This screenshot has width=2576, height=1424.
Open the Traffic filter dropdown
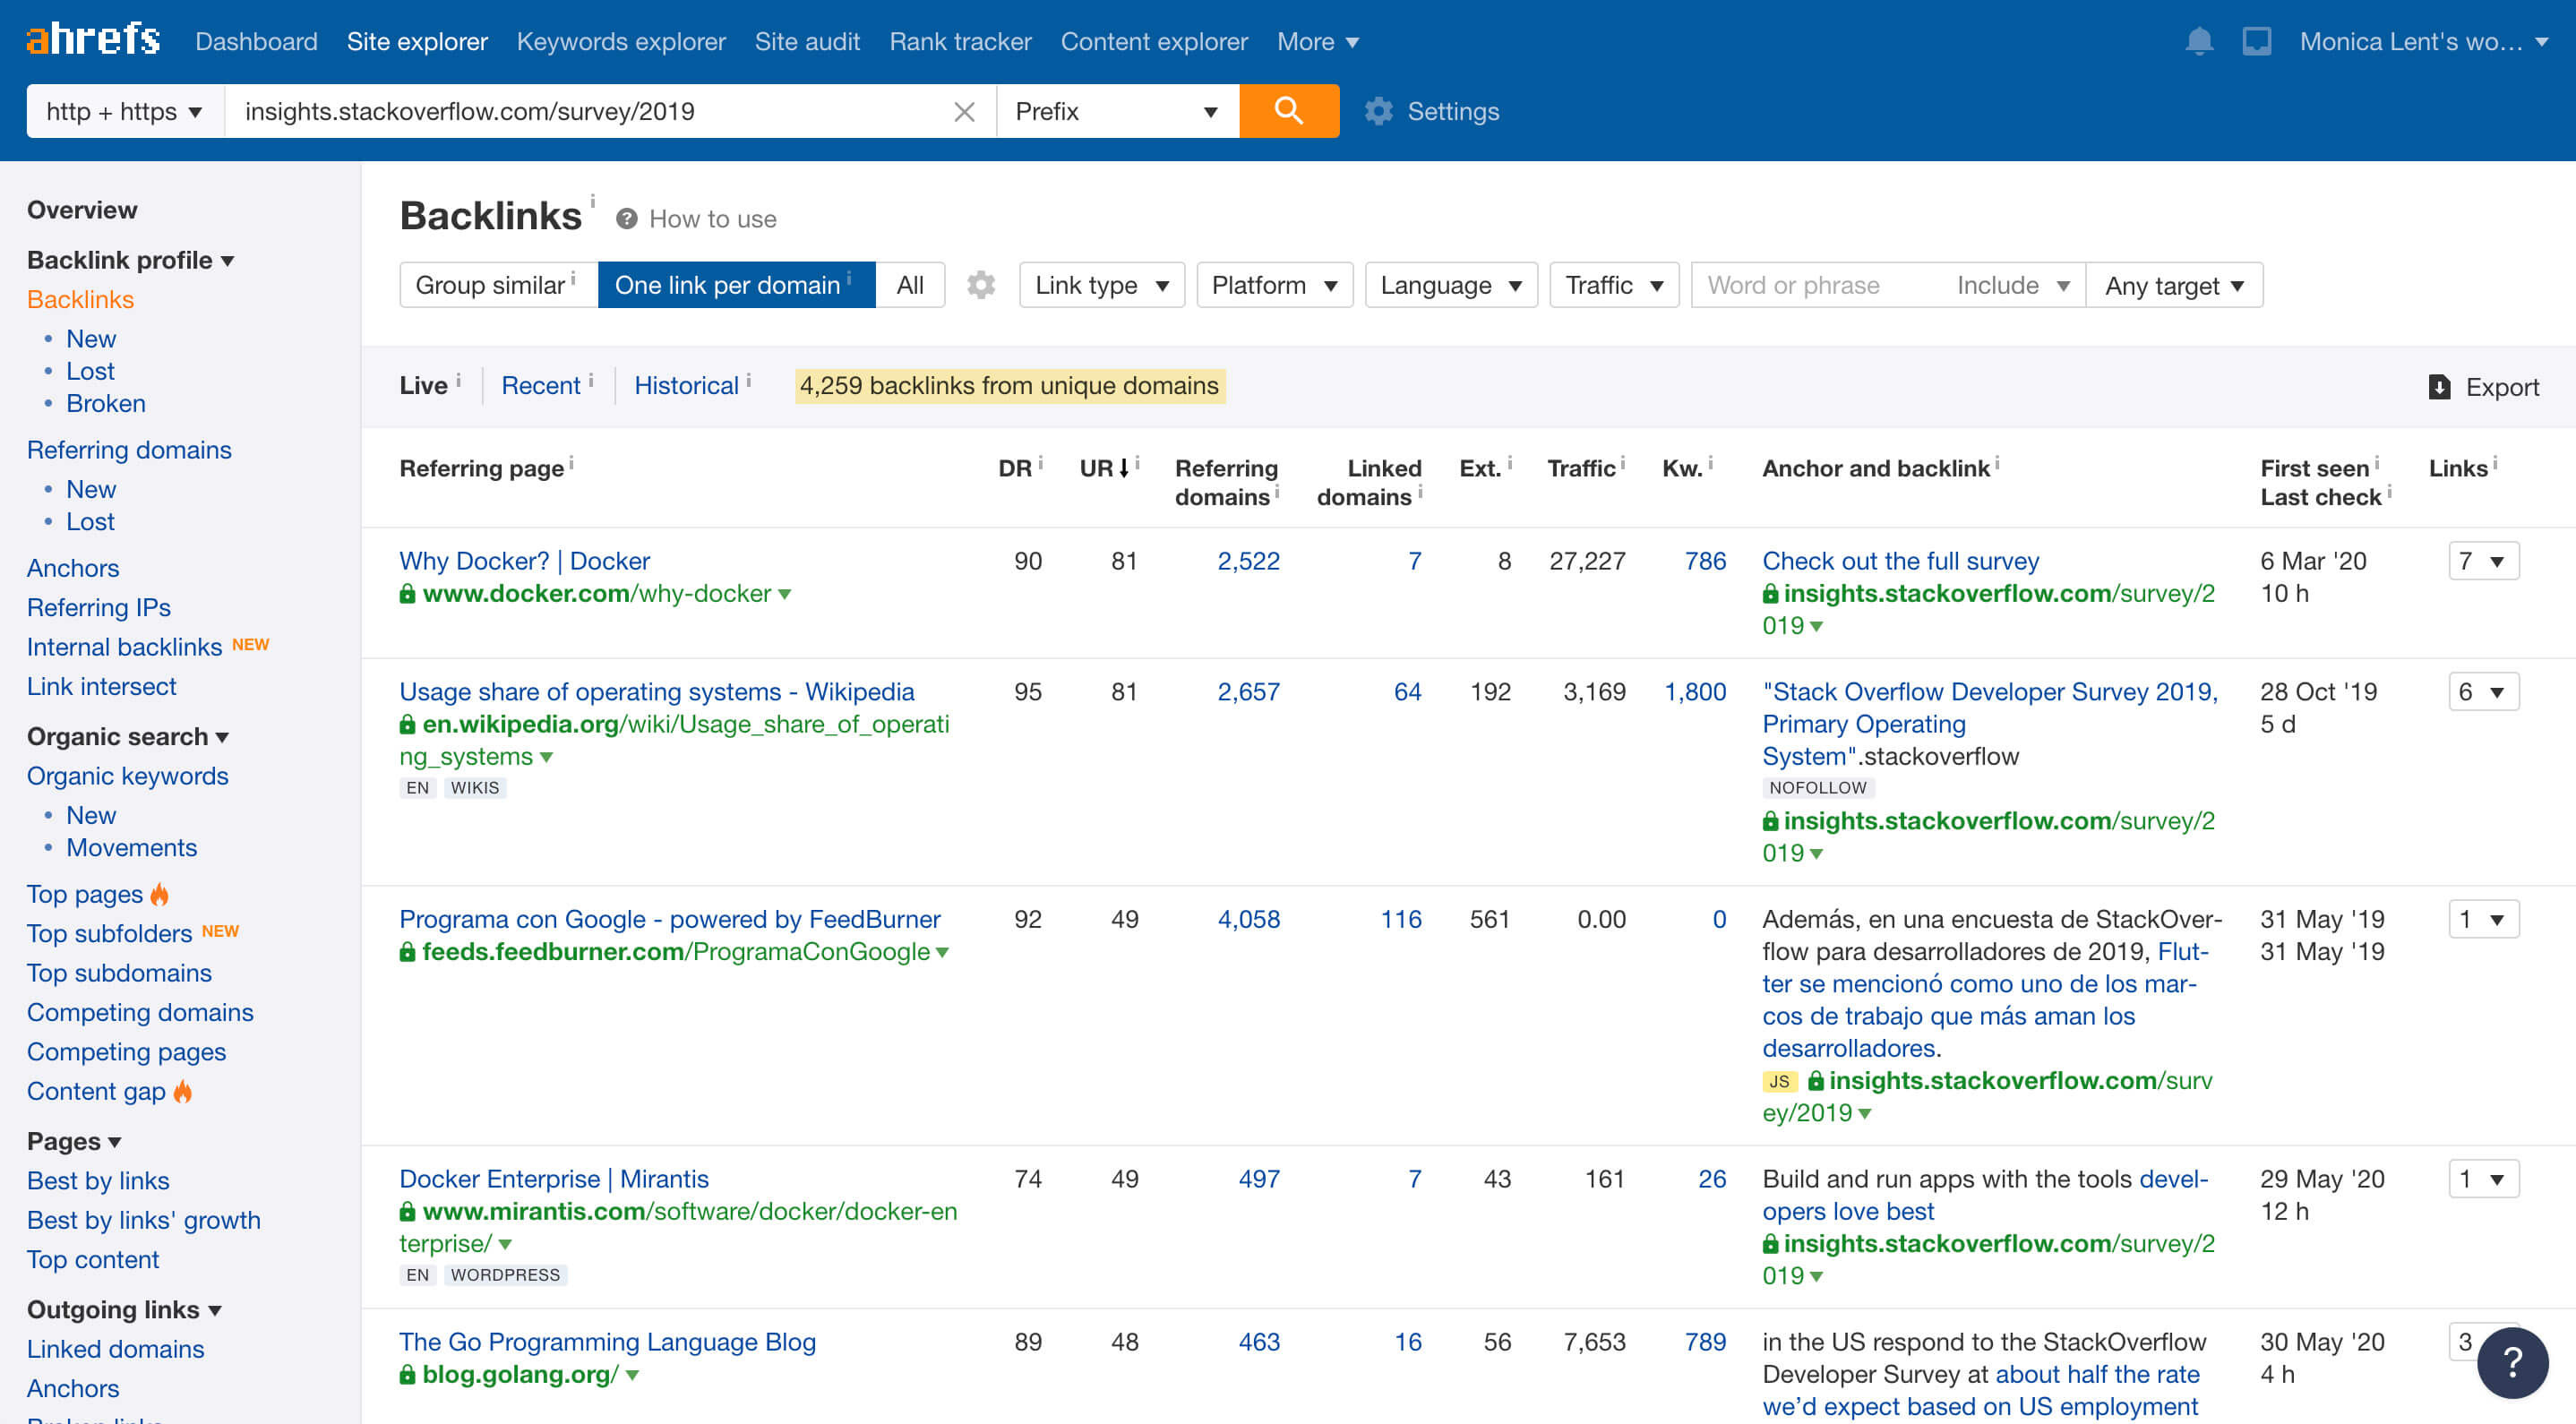point(1613,285)
